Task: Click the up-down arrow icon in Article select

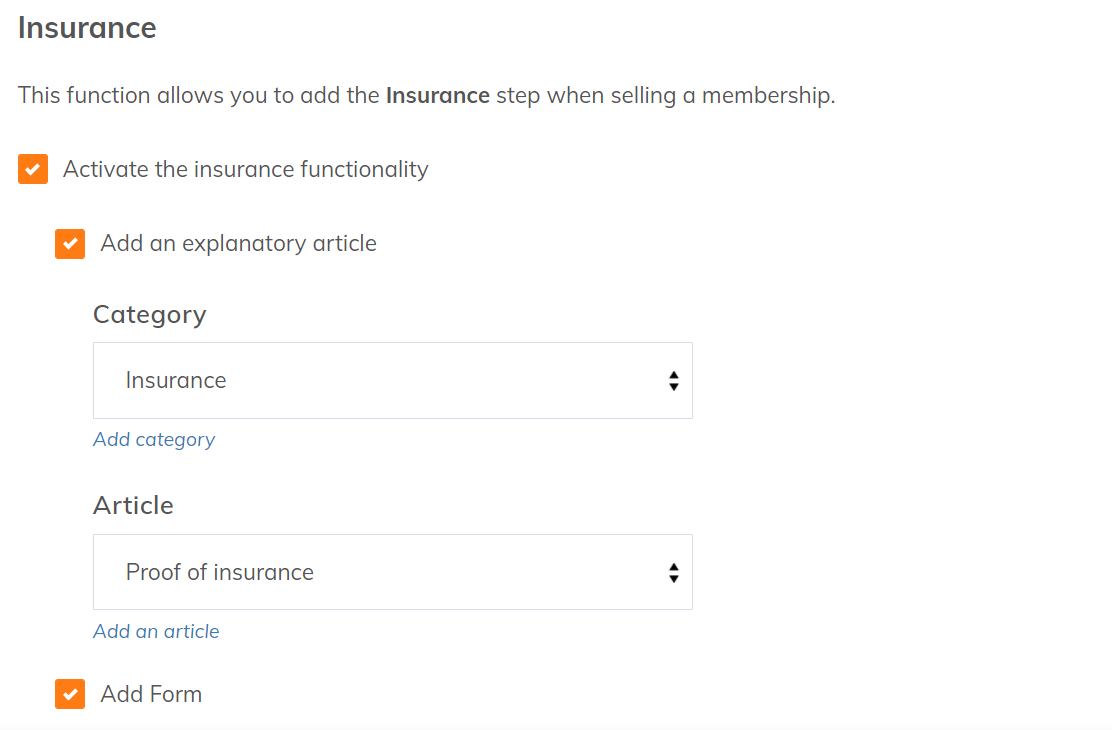Action: coord(674,573)
